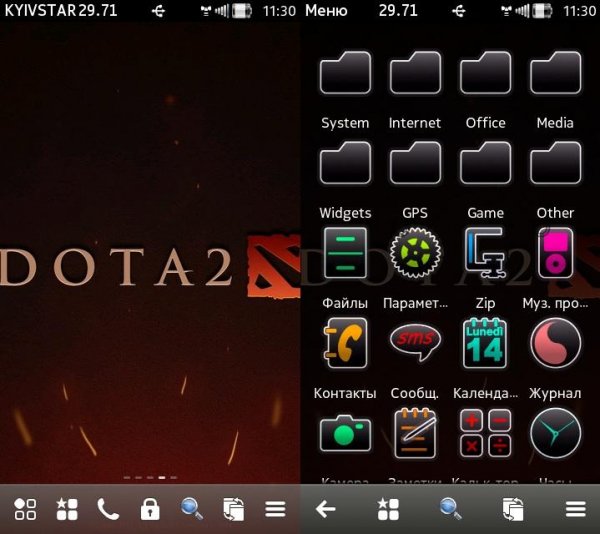Lock the screen with the padlock icon
The image size is (600, 534).
click(150, 509)
